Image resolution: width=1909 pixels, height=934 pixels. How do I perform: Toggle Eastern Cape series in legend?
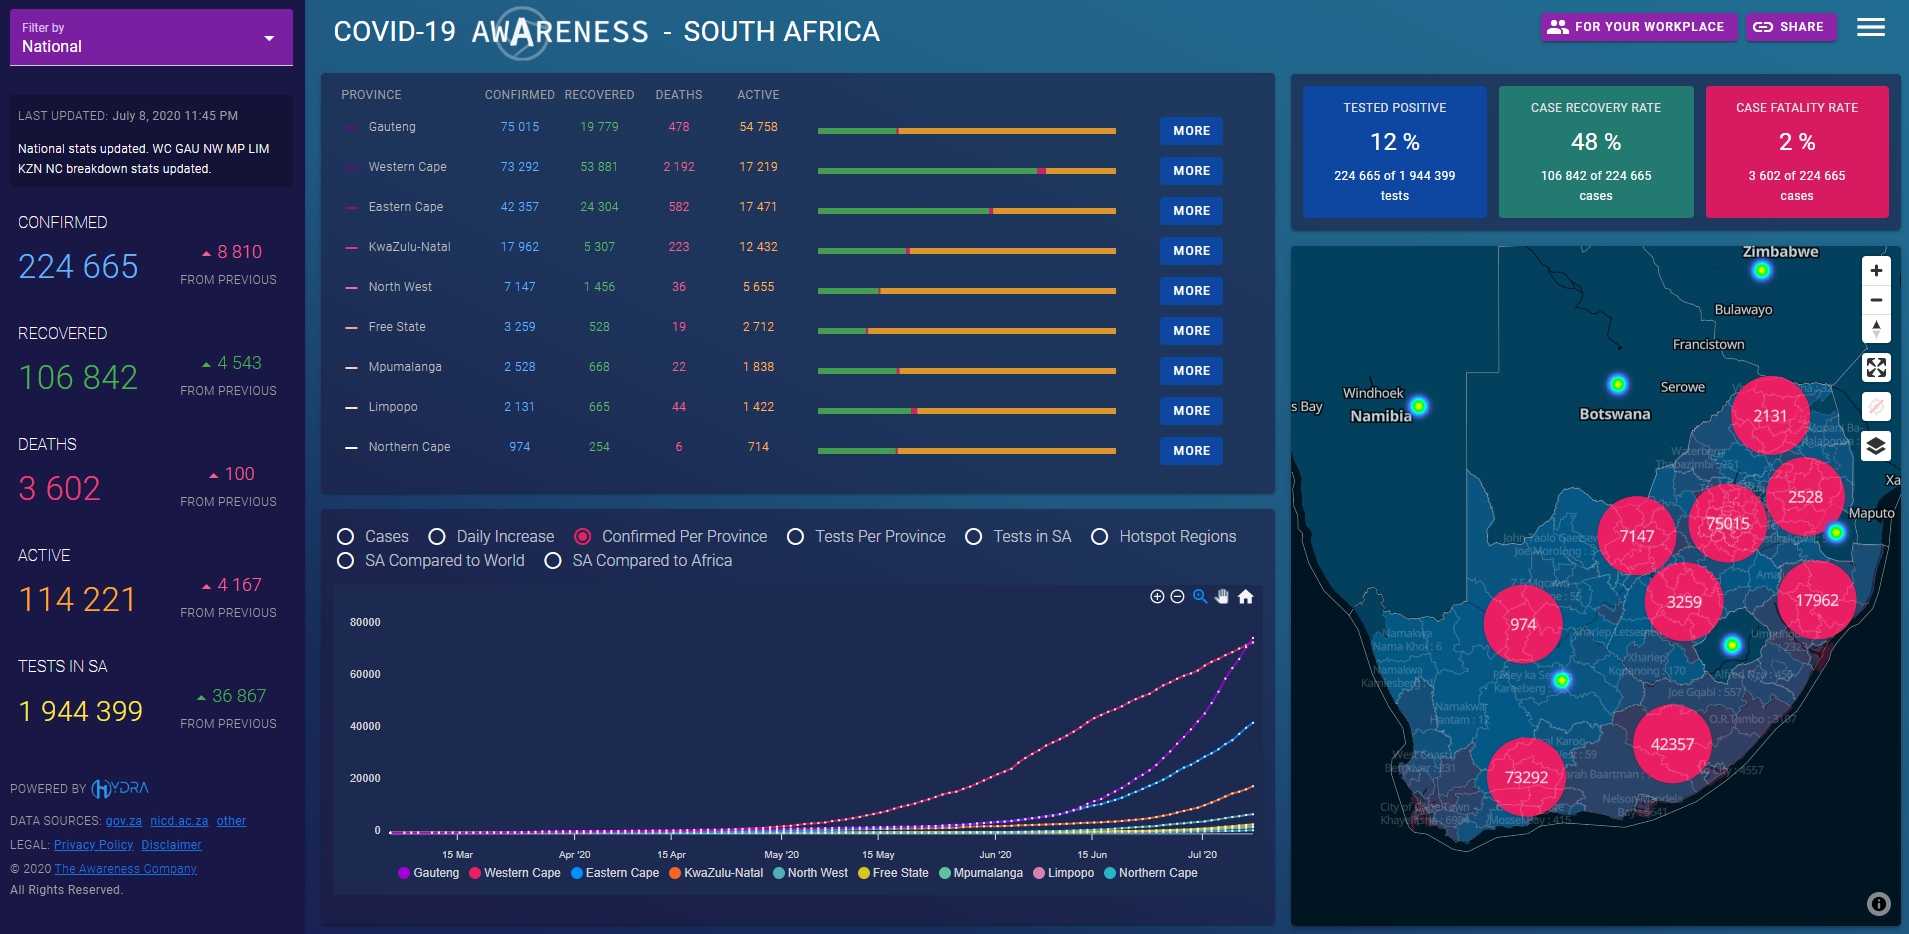coord(615,873)
